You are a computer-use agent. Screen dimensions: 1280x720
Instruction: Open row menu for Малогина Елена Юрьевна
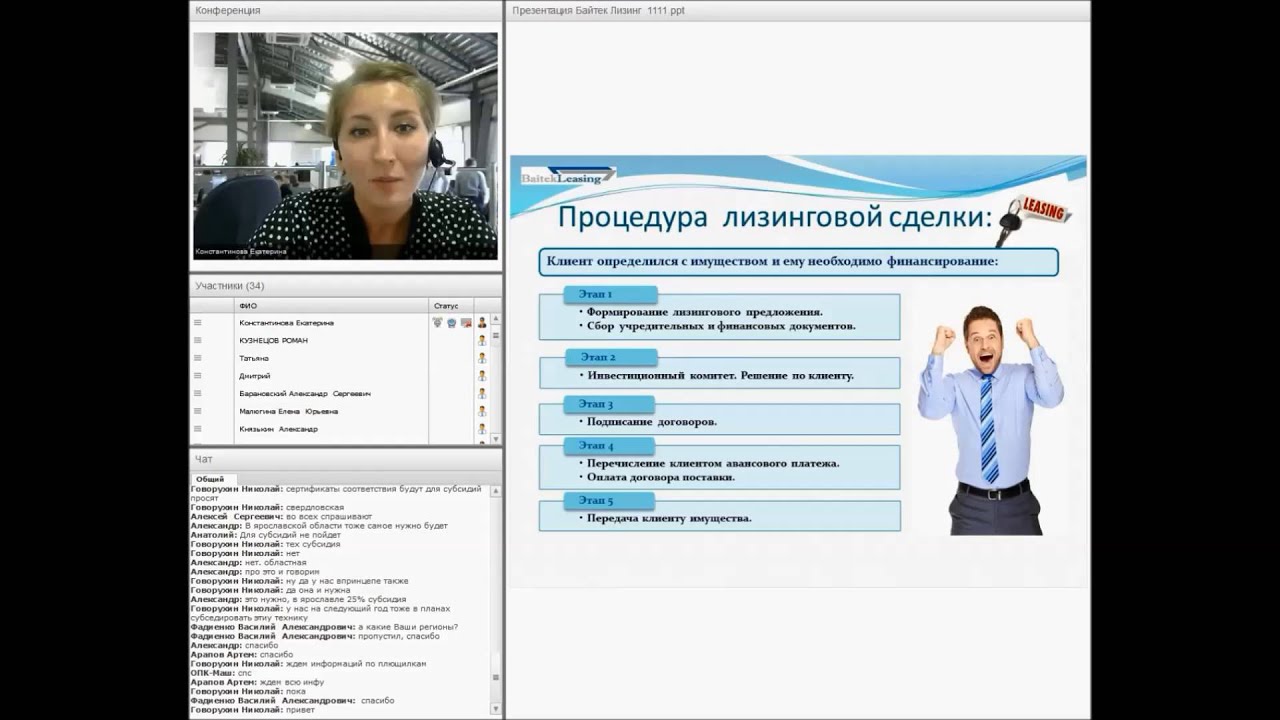pos(198,411)
